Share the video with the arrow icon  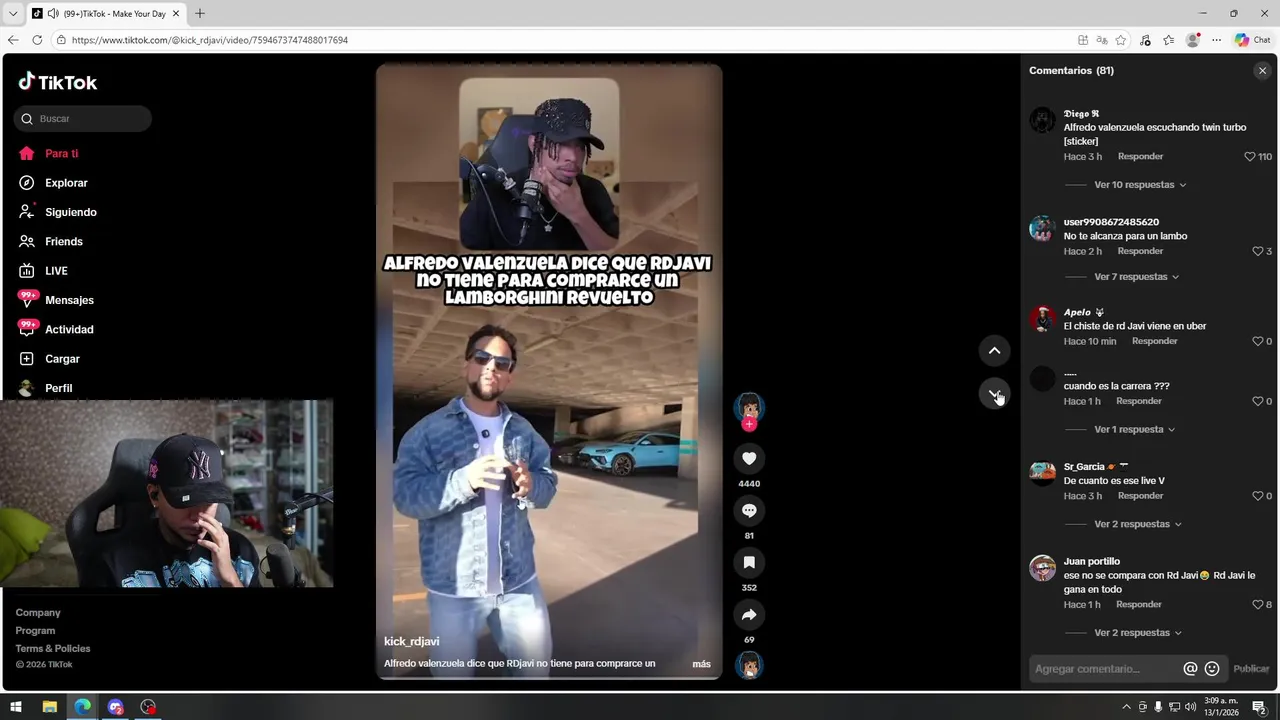(x=749, y=614)
